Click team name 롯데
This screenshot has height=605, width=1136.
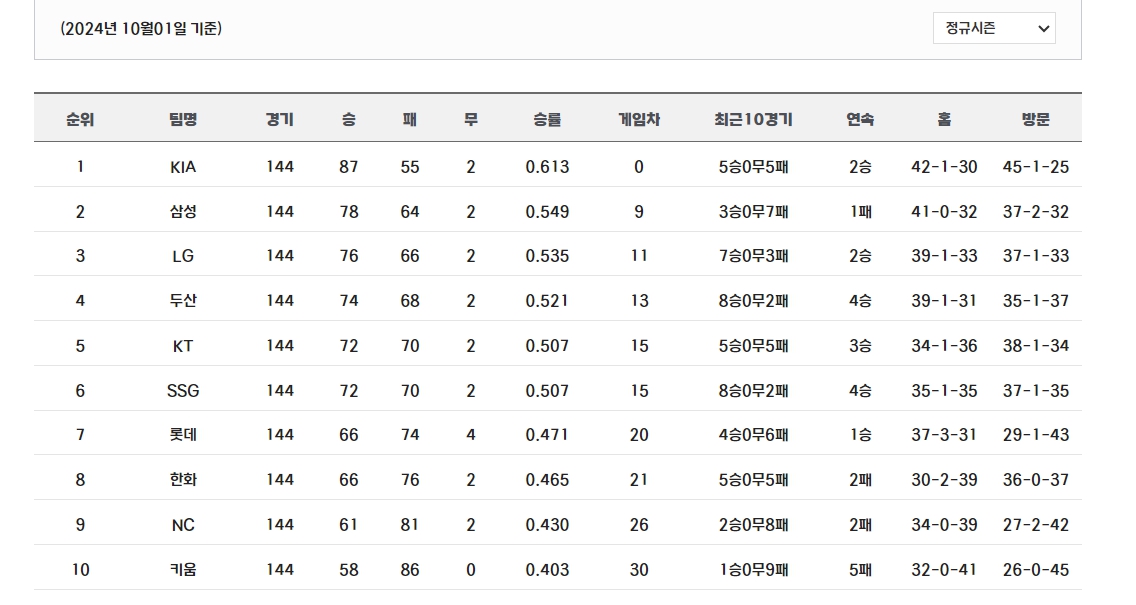point(183,435)
